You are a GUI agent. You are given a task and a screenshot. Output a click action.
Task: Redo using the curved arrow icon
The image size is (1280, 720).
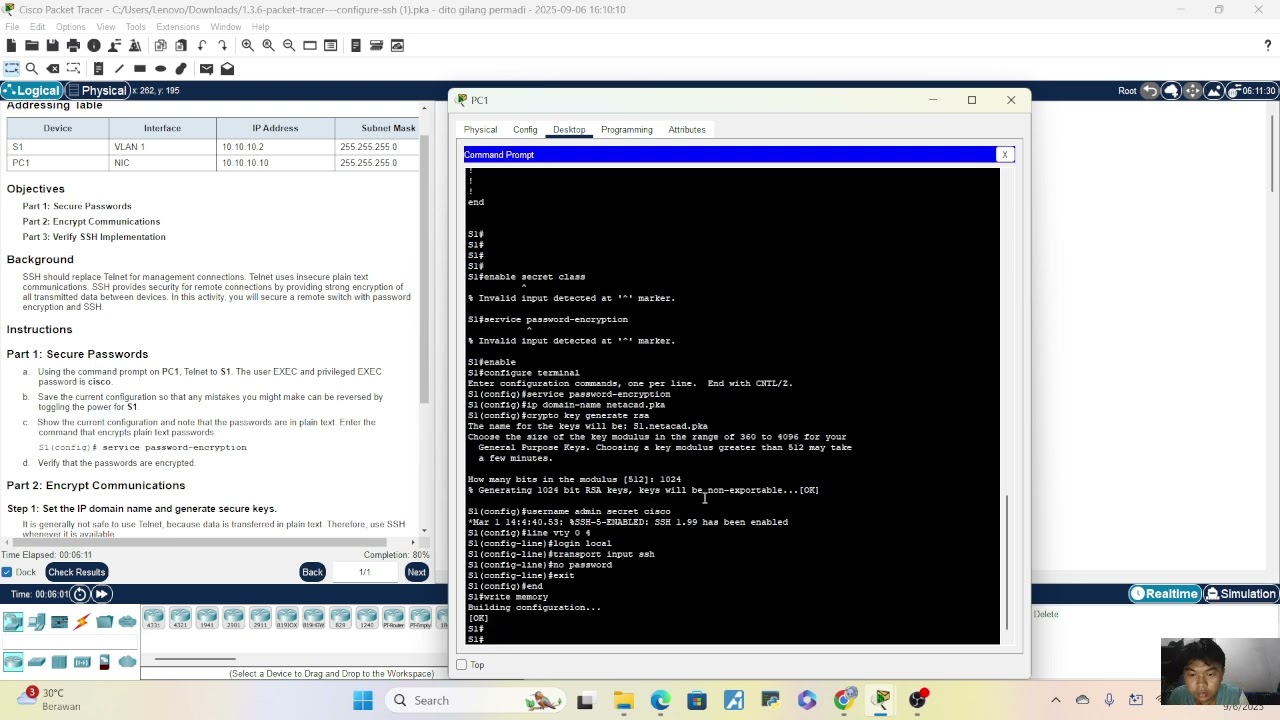[222, 45]
